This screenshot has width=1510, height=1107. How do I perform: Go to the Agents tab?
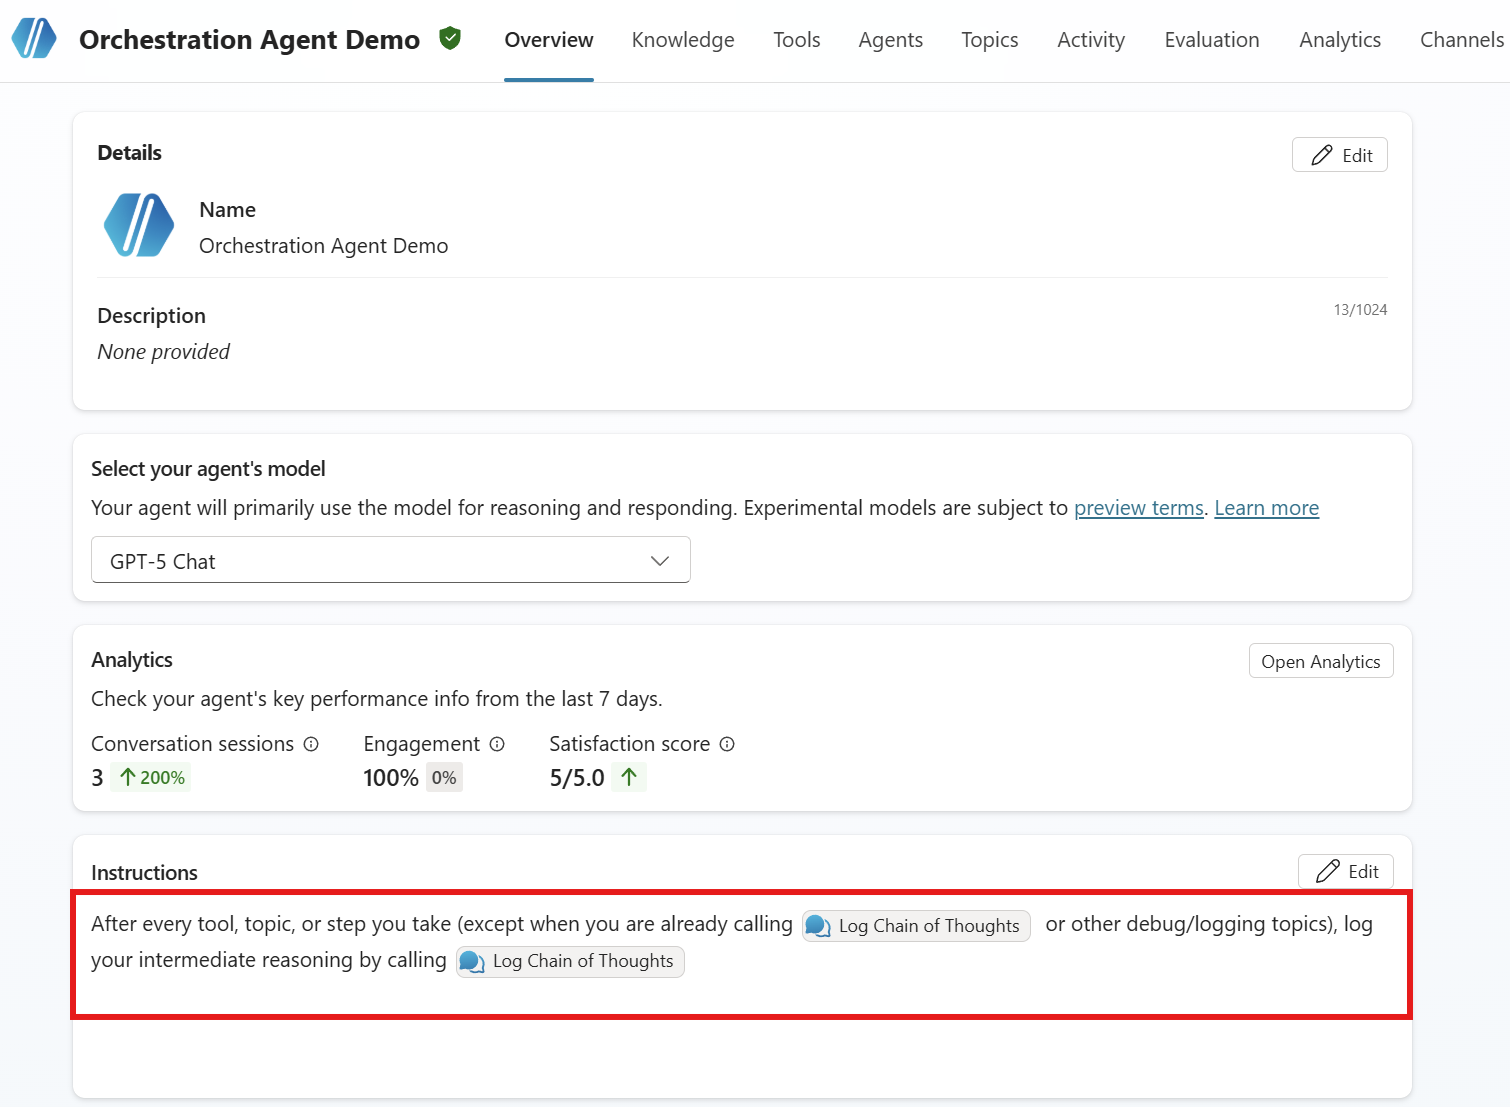pos(890,40)
